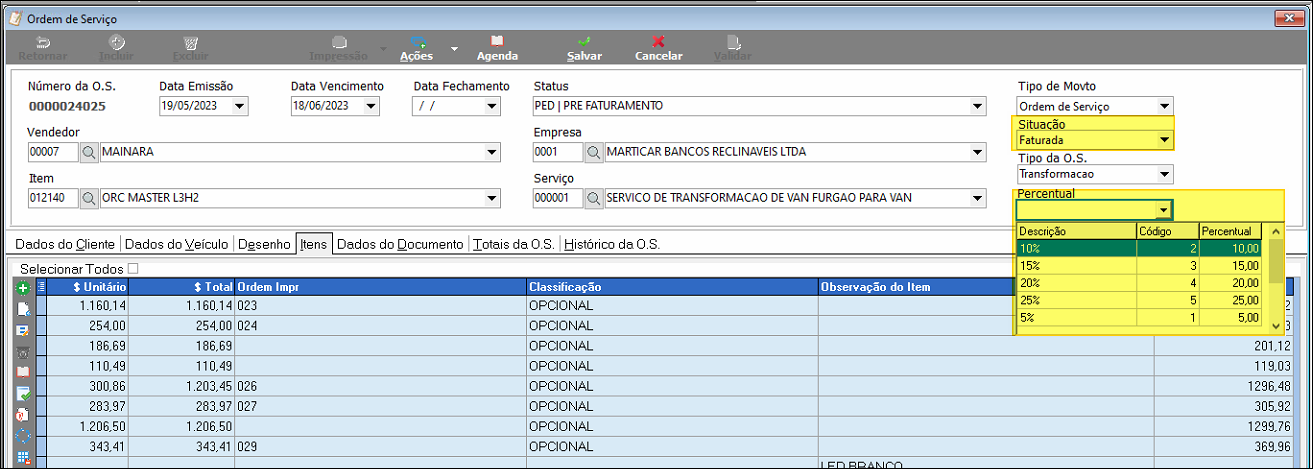Click the Vendedor code field 00007
Screen dimensions: 1313x469
[54, 152]
